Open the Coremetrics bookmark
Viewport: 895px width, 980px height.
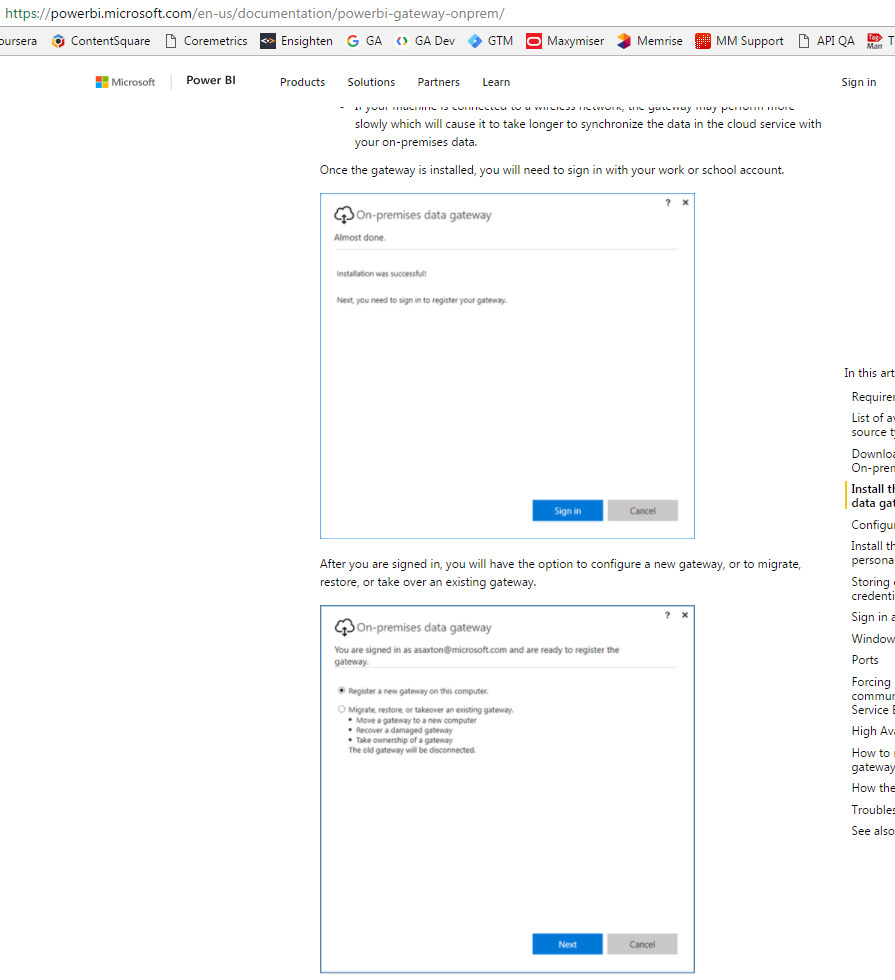pyautogui.click(x=206, y=41)
